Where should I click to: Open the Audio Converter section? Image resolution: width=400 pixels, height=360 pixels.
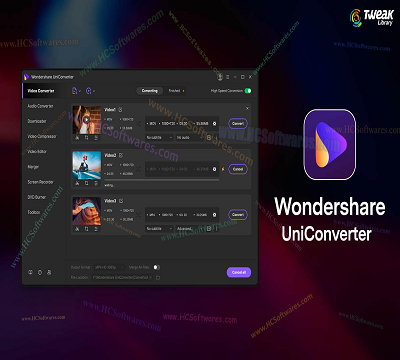coord(40,106)
